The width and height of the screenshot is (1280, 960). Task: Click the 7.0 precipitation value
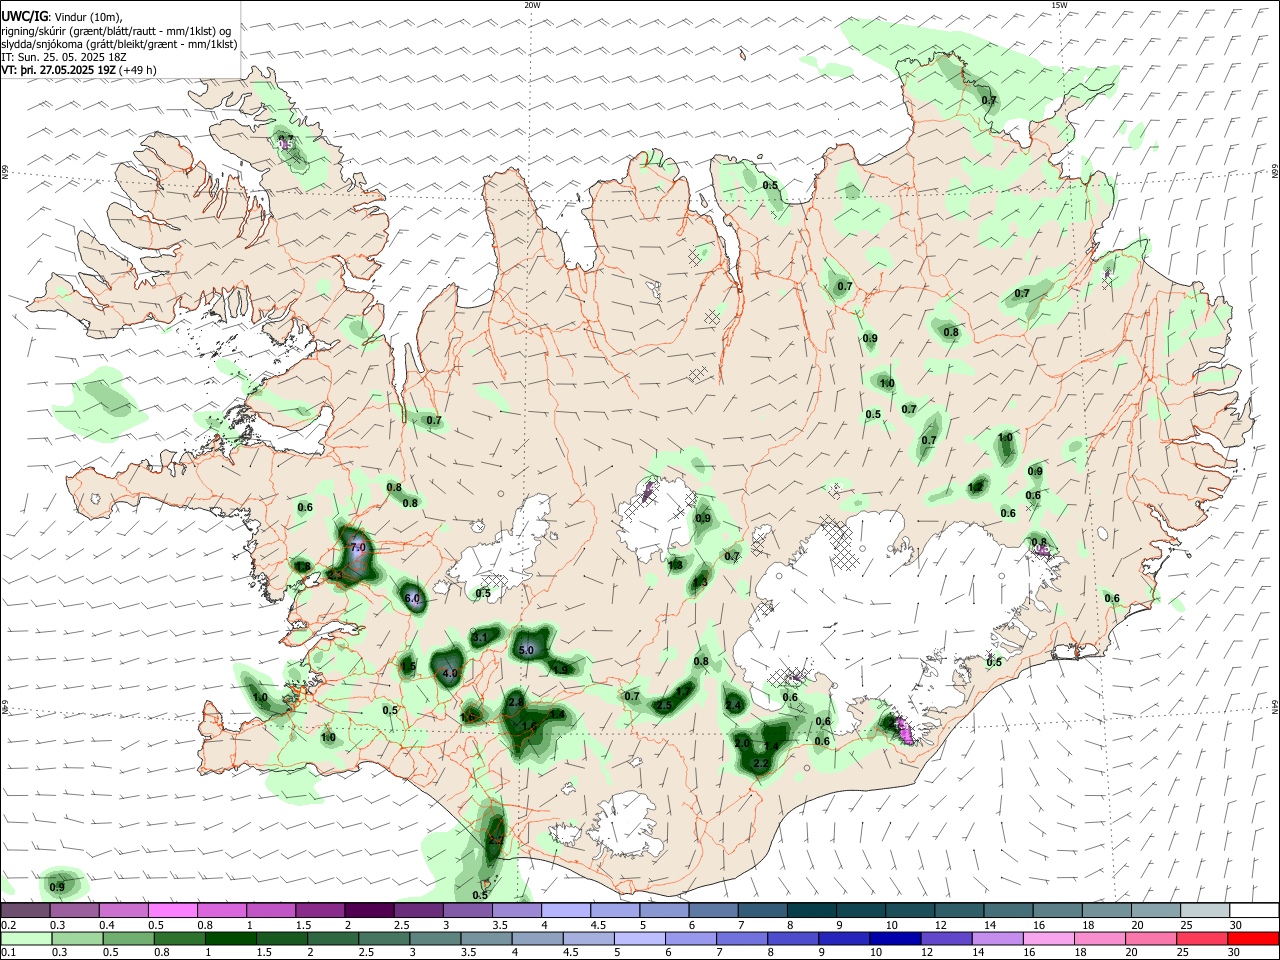357,548
